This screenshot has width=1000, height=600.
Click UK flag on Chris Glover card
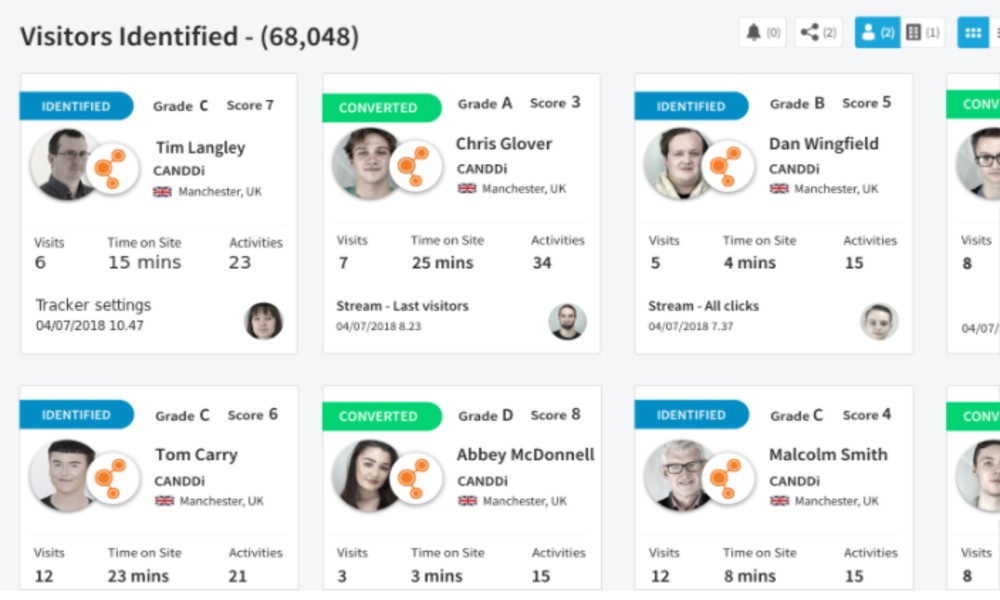click(x=467, y=189)
